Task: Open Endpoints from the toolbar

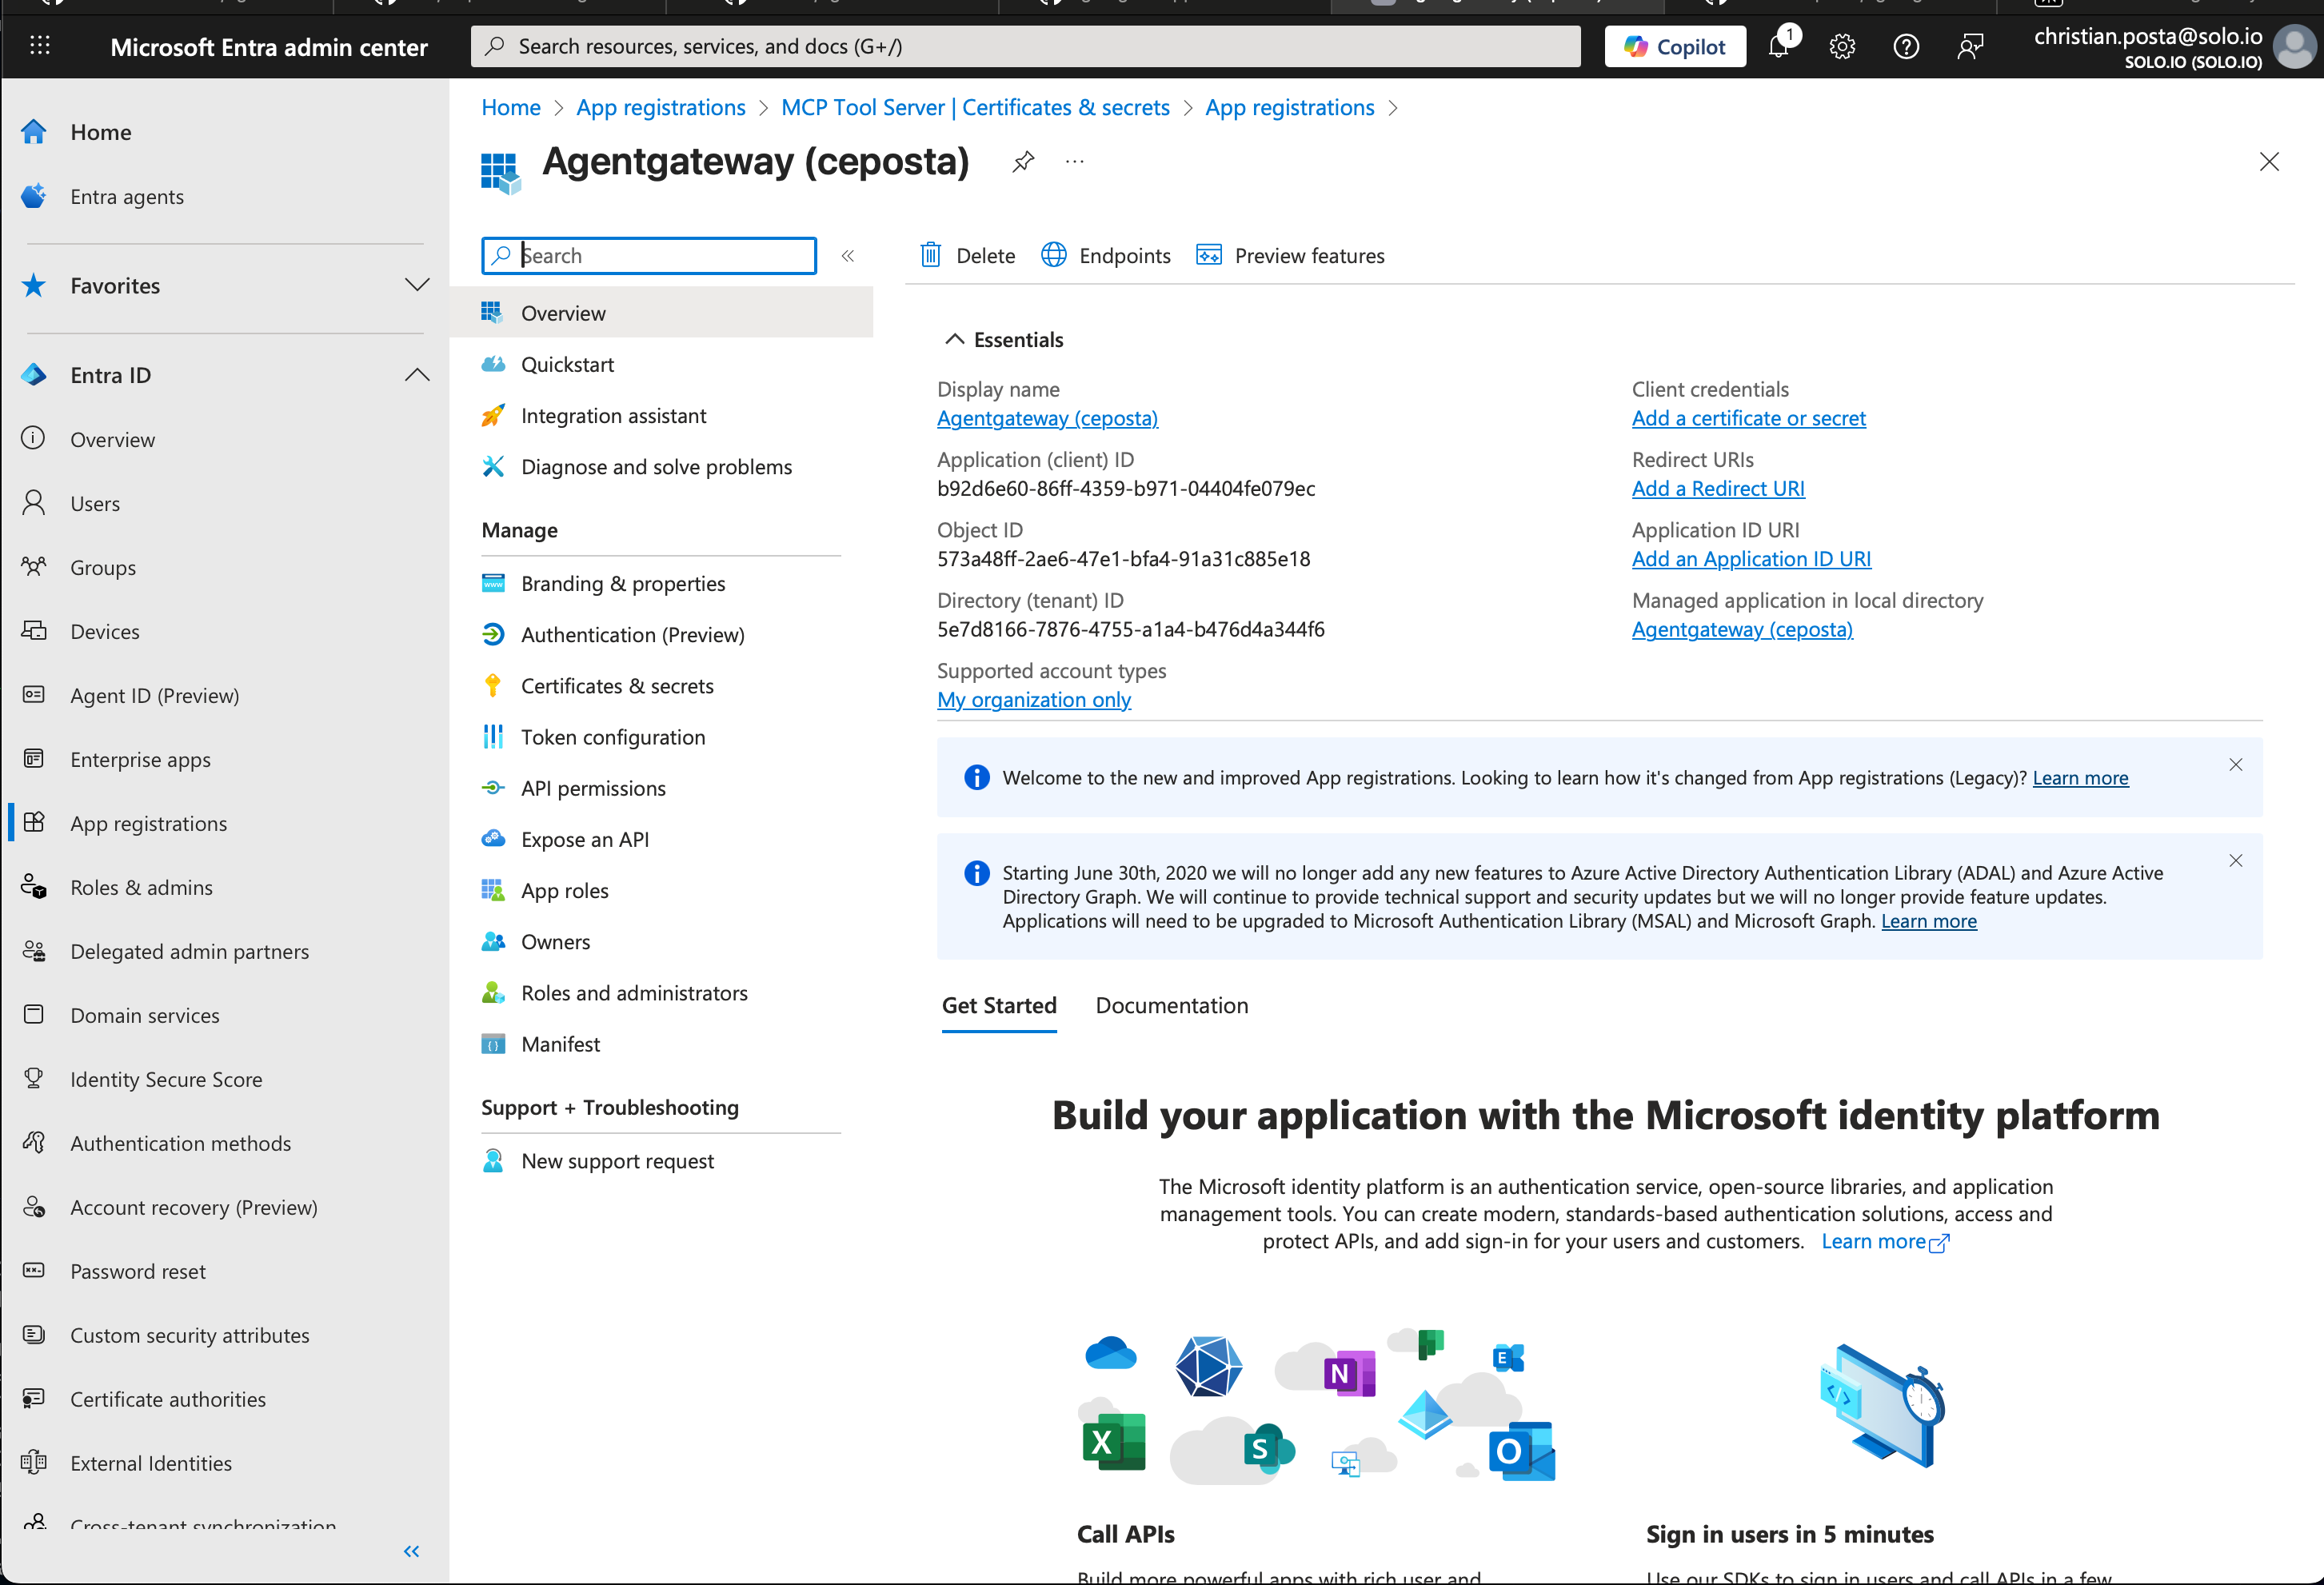Action: (1105, 255)
